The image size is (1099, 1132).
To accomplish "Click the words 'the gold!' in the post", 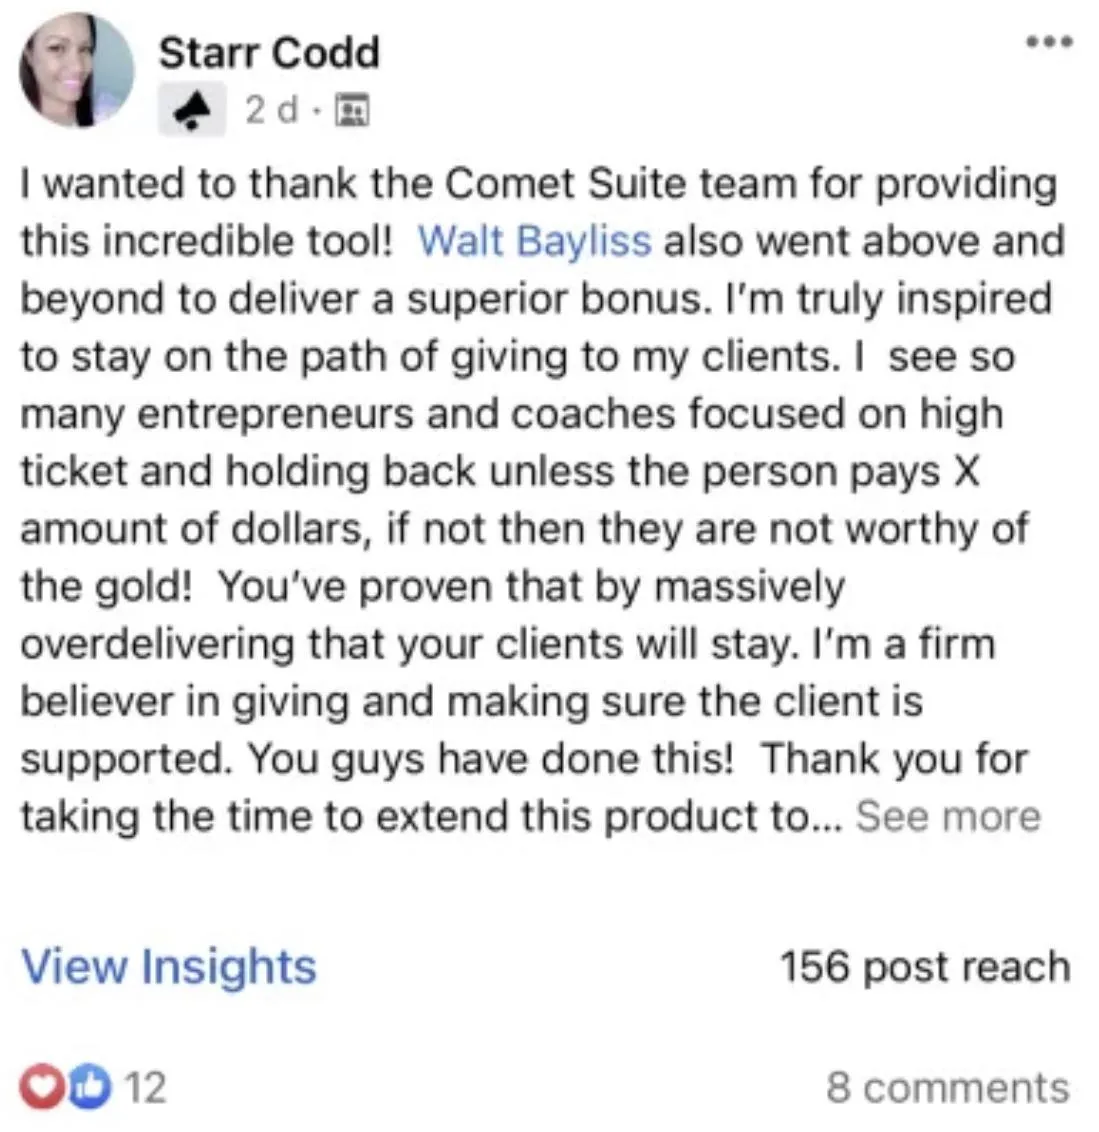I will coord(107,586).
